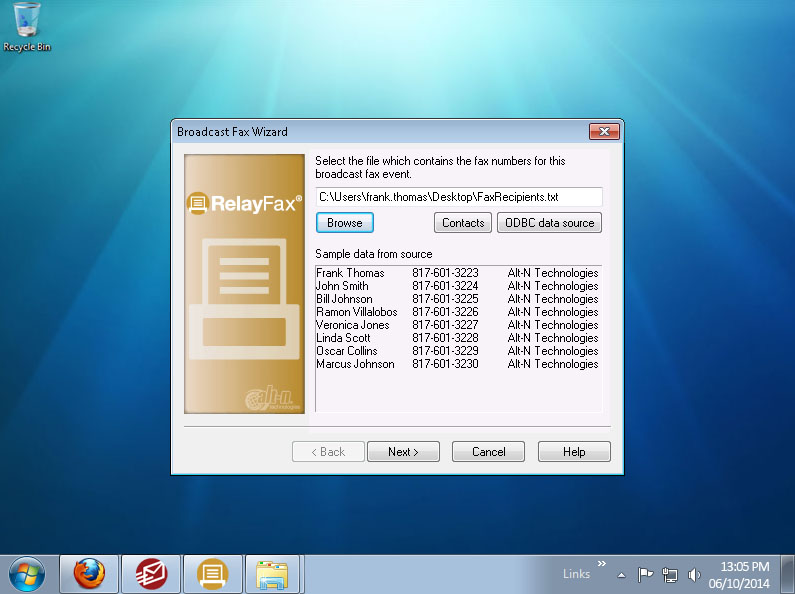795x594 pixels.
Task: Click the Action Center flag icon
Action: (x=646, y=575)
